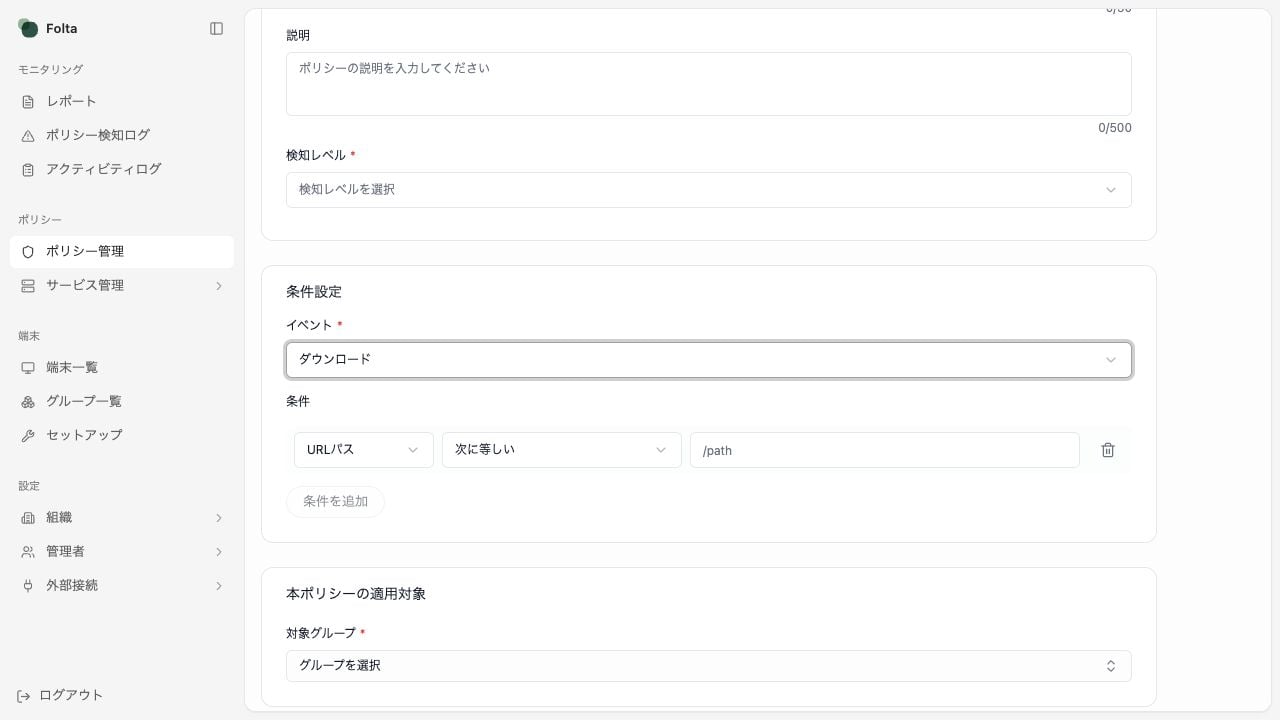Image resolution: width=1280 pixels, height=720 pixels.
Task: Click the 組織 building icon
Action: 28,518
